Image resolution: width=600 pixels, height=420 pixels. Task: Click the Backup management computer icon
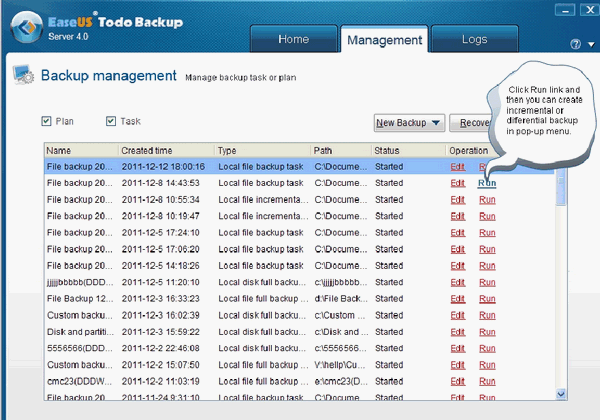click(23, 74)
